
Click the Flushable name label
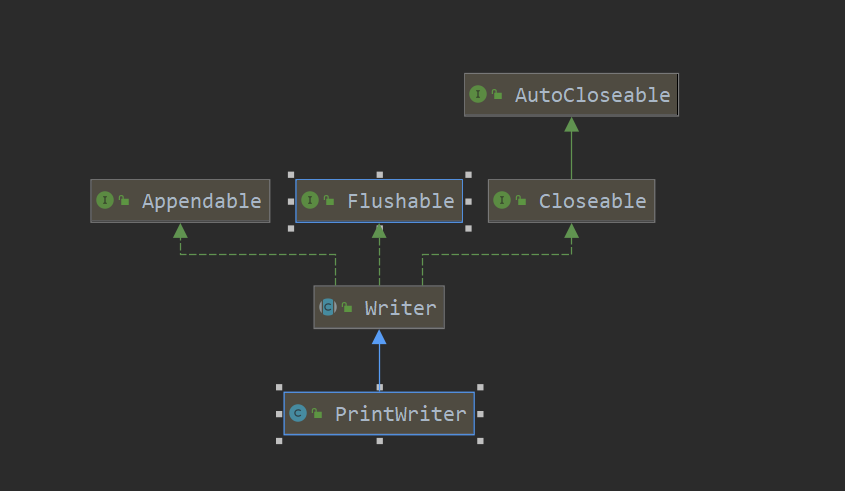point(400,201)
